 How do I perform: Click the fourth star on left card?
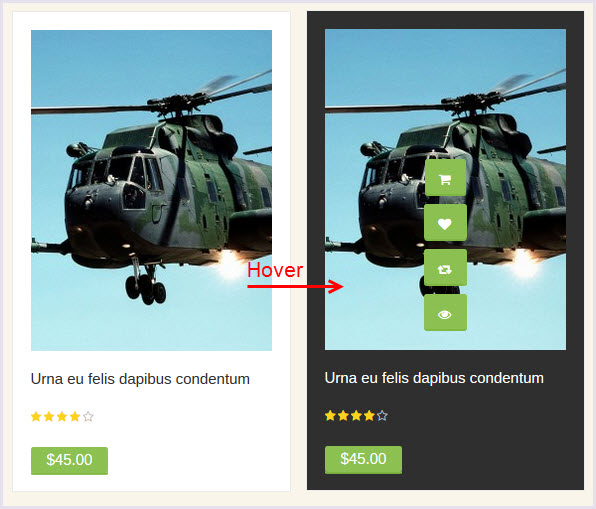click(75, 417)
